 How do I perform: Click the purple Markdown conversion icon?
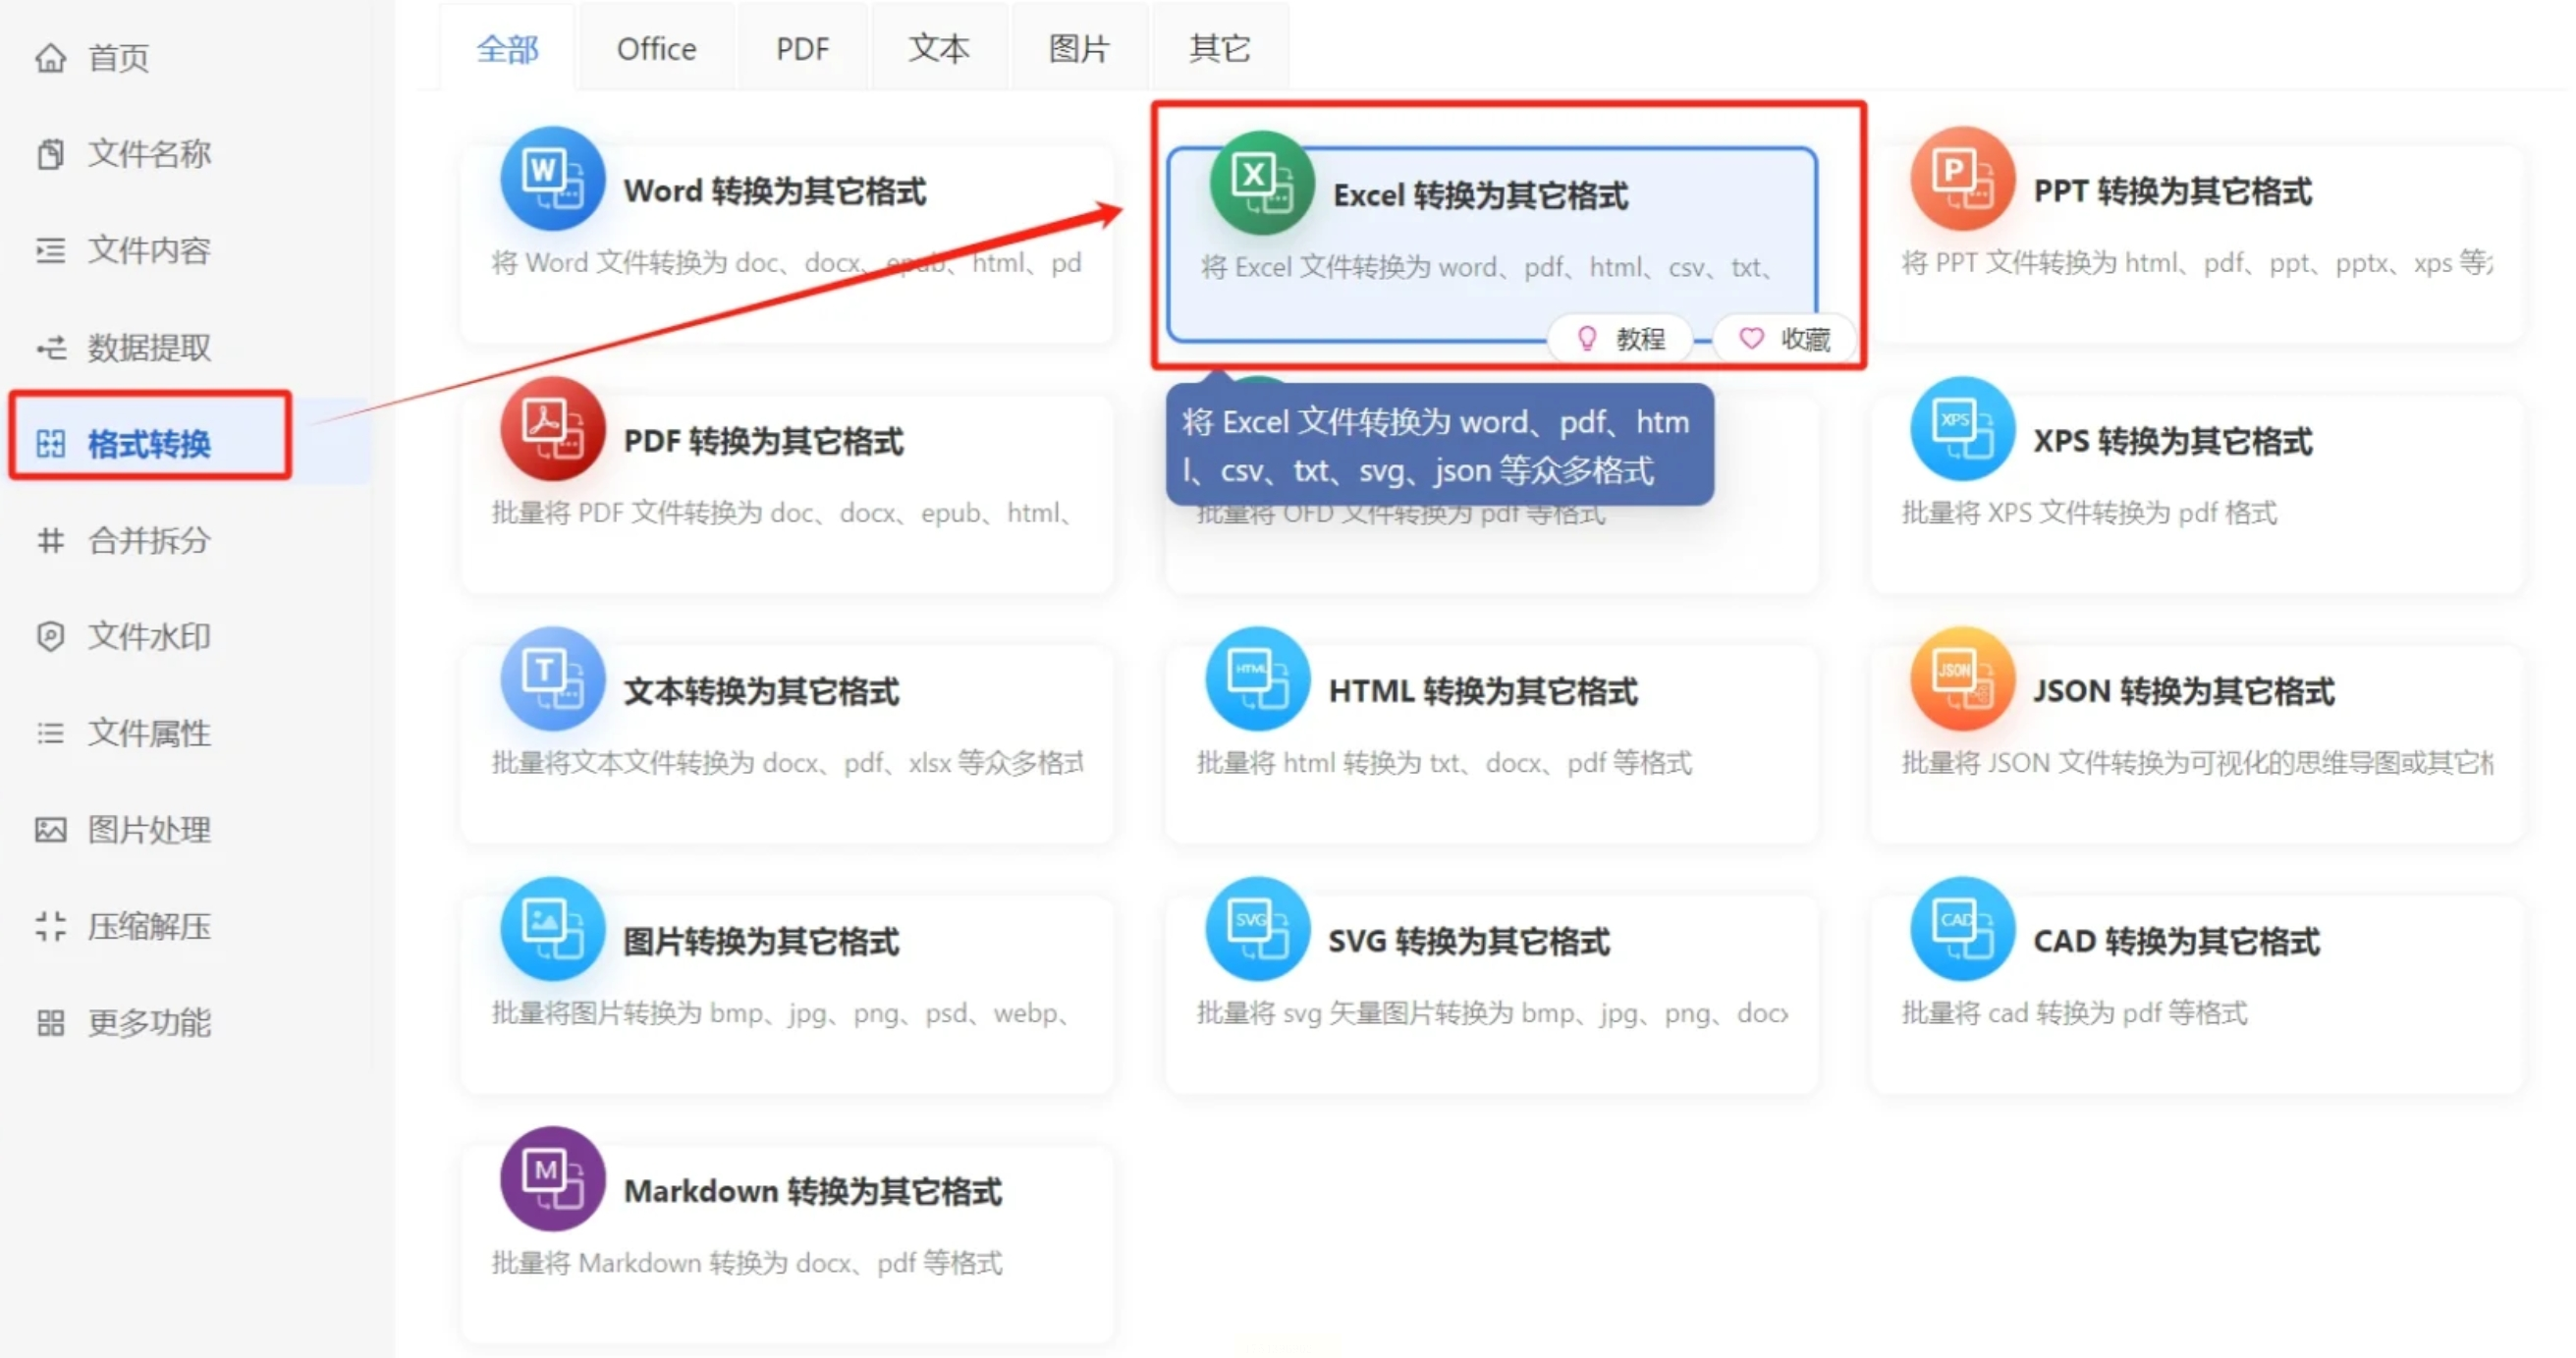click(552, 1180)
